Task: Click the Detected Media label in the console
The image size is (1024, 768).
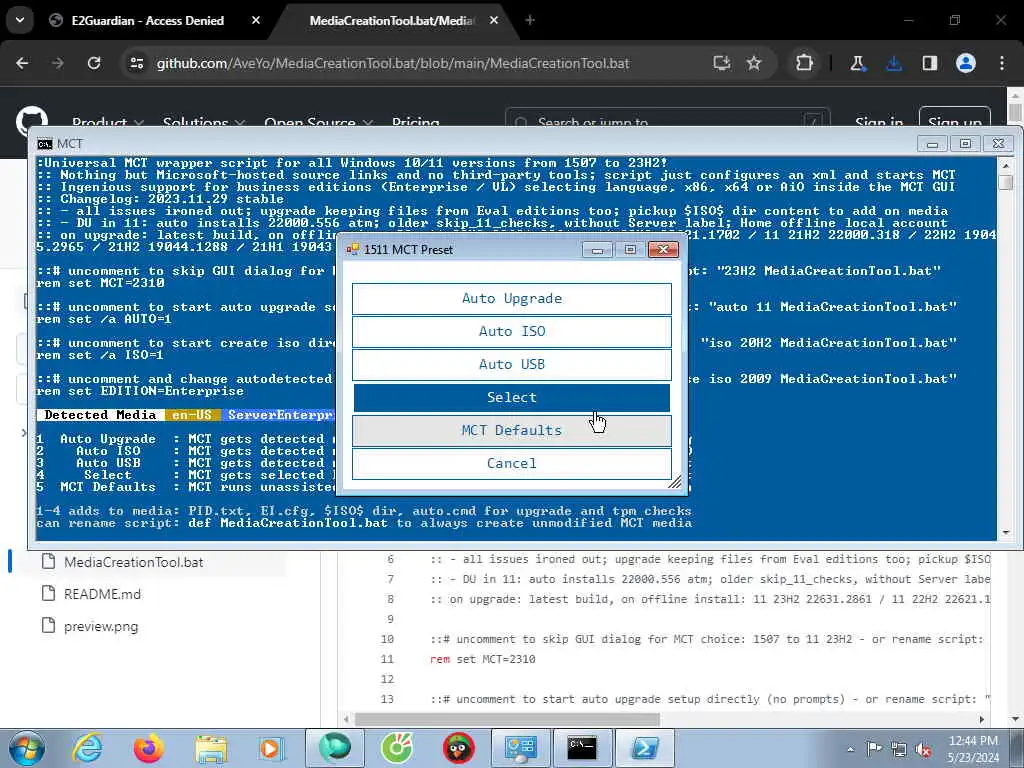Action: point(101,415)
